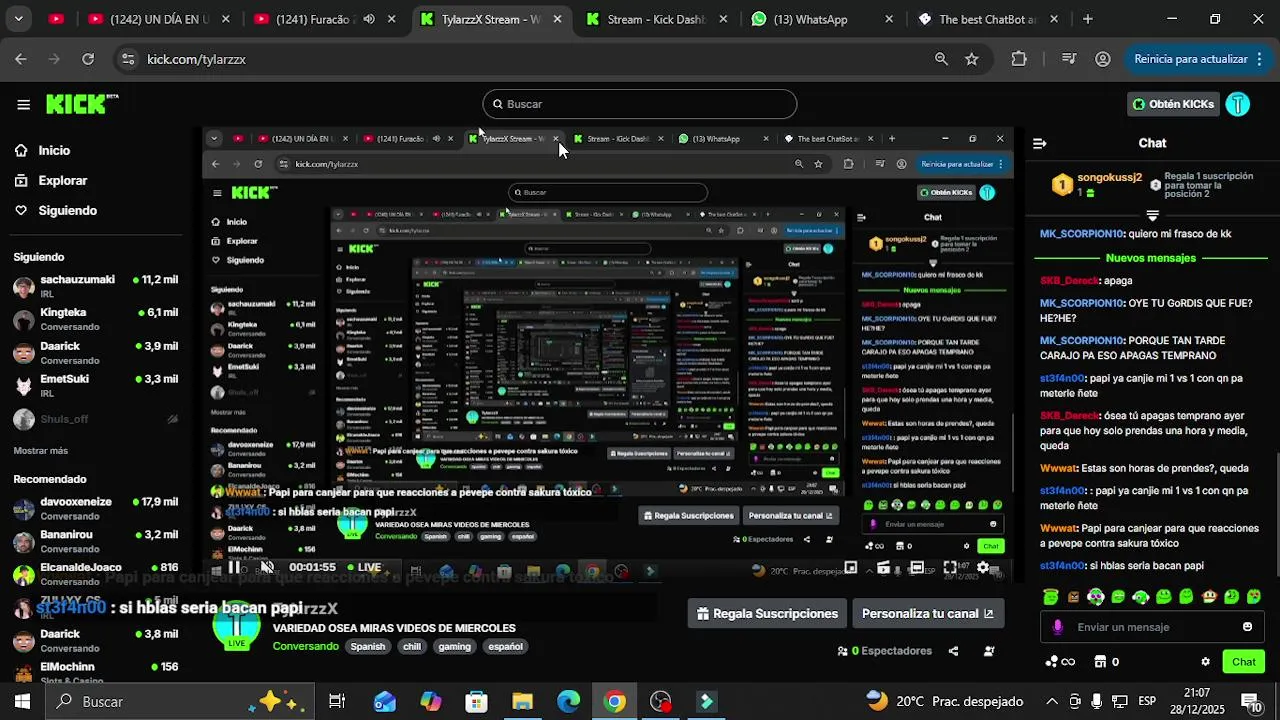Open the EmetSuki channel
Screen dimensions: 1280x720
95,385
